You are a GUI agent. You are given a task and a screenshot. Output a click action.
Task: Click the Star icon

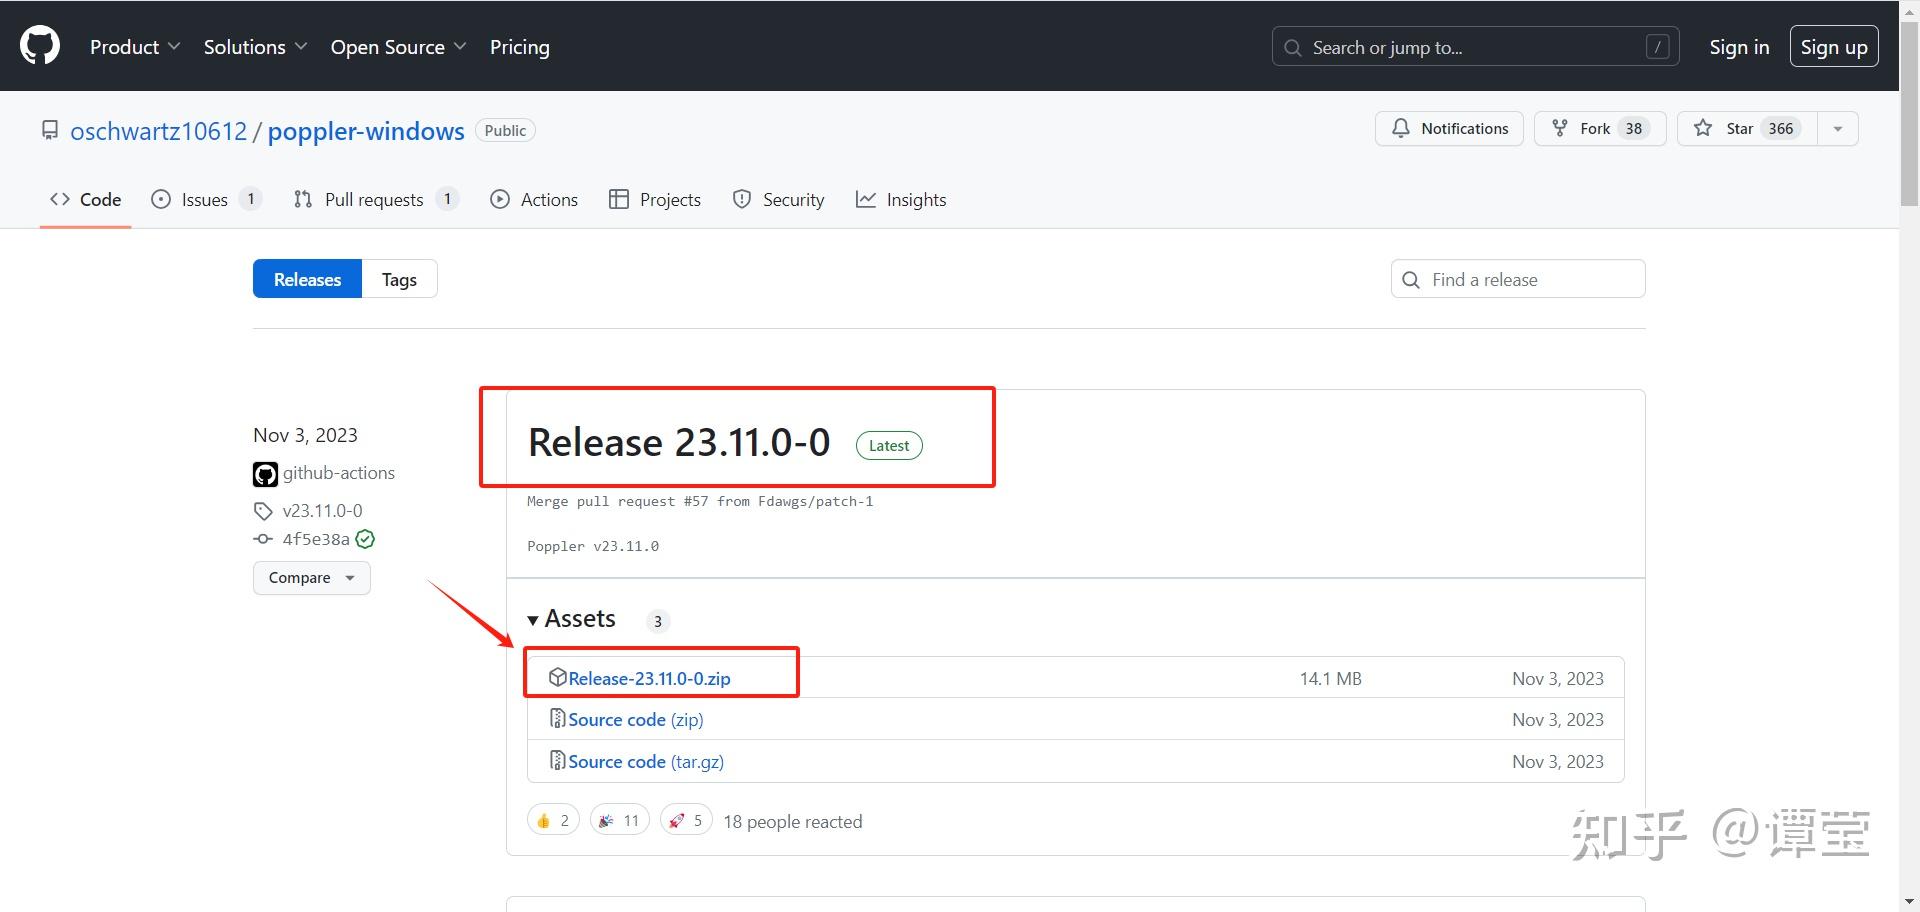click(x=1703, y=128)
